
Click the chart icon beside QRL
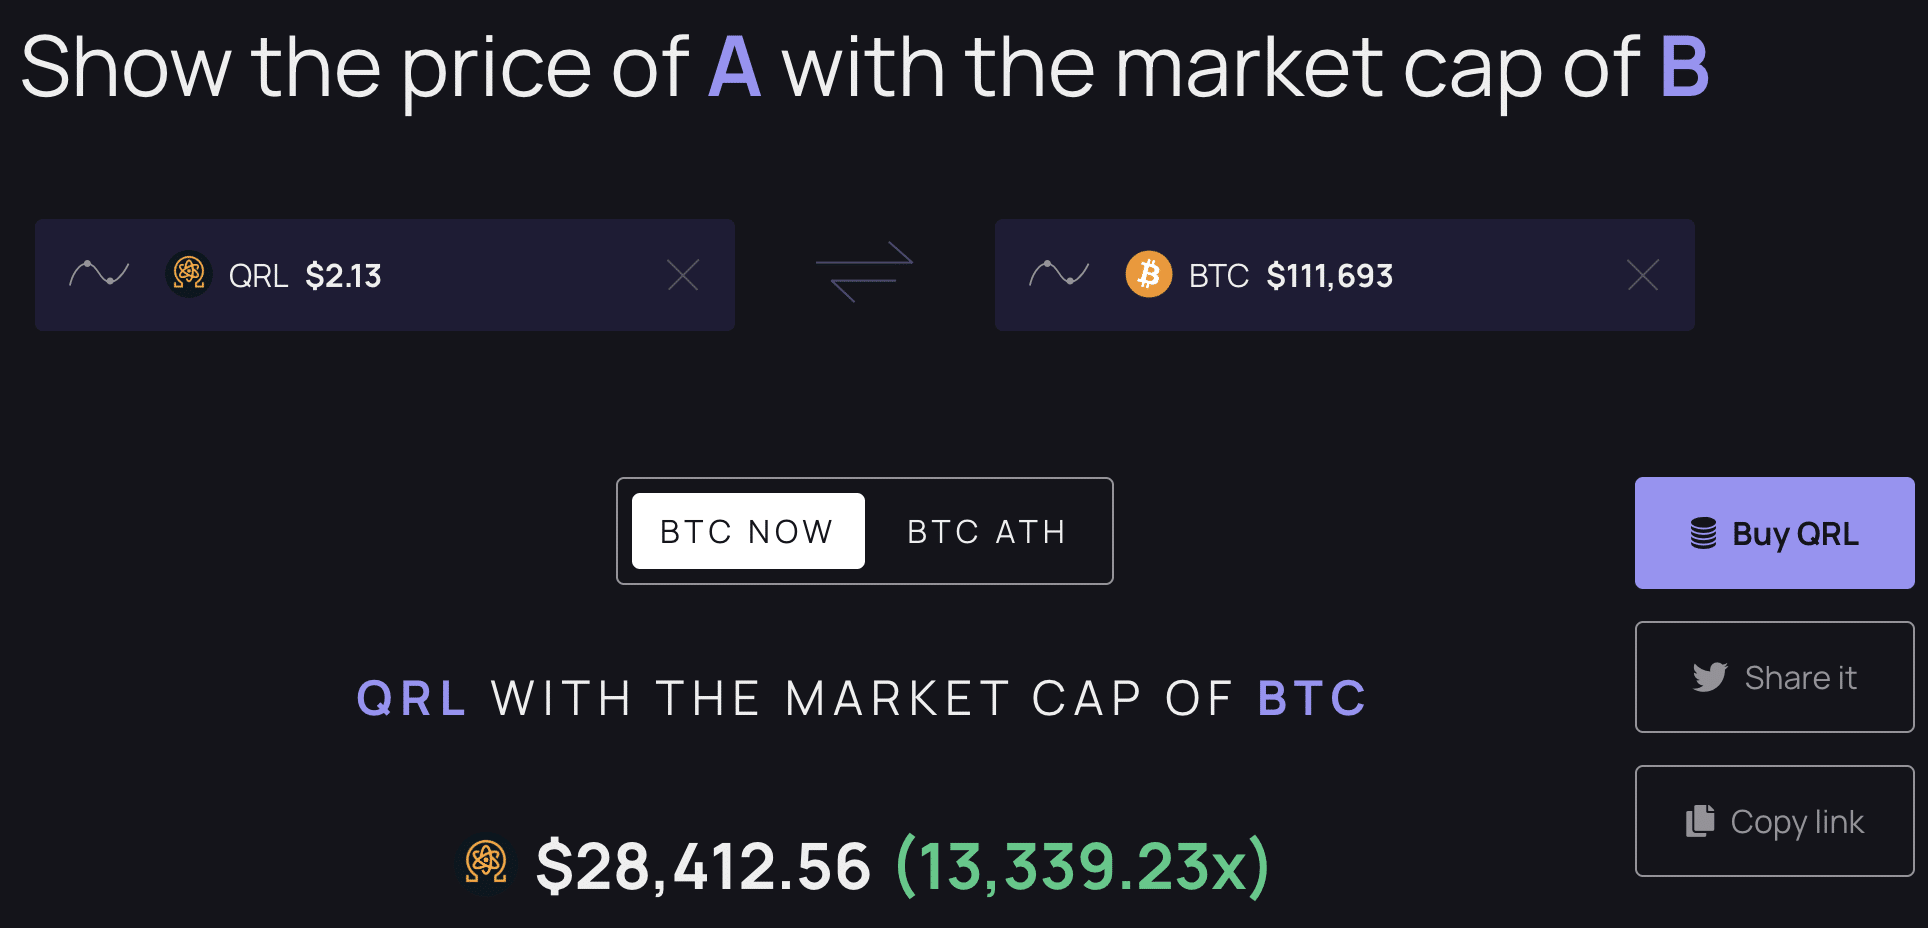click(99, 273)
